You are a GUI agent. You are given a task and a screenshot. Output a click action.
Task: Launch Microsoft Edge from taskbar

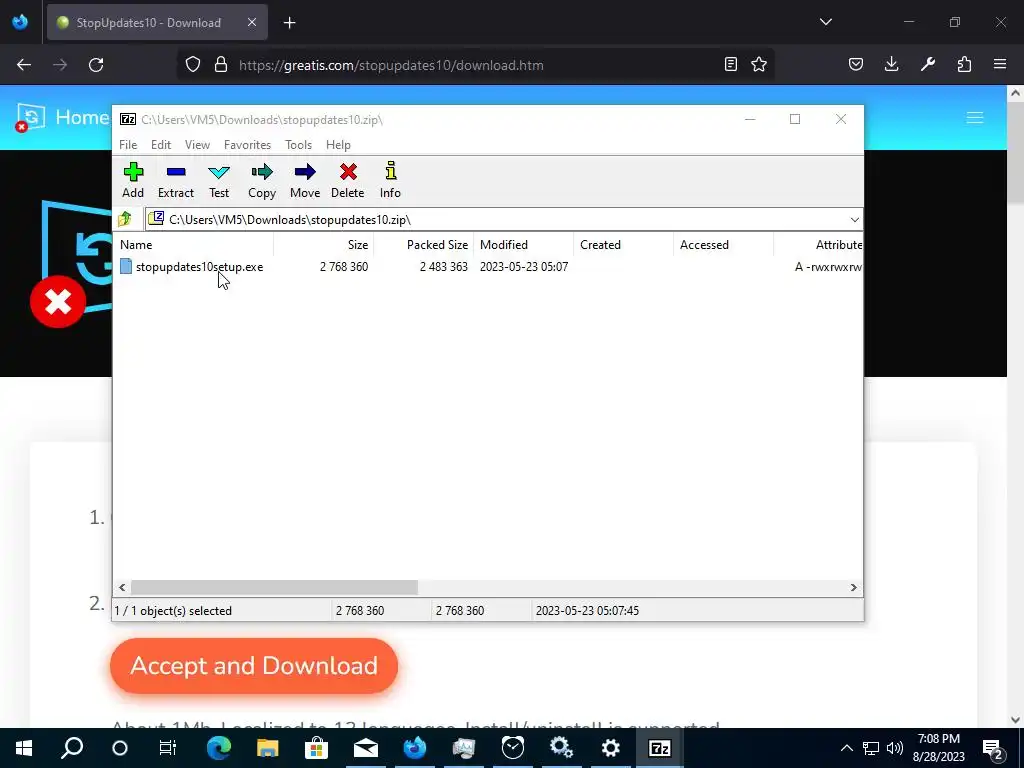[x=219, y=748]
